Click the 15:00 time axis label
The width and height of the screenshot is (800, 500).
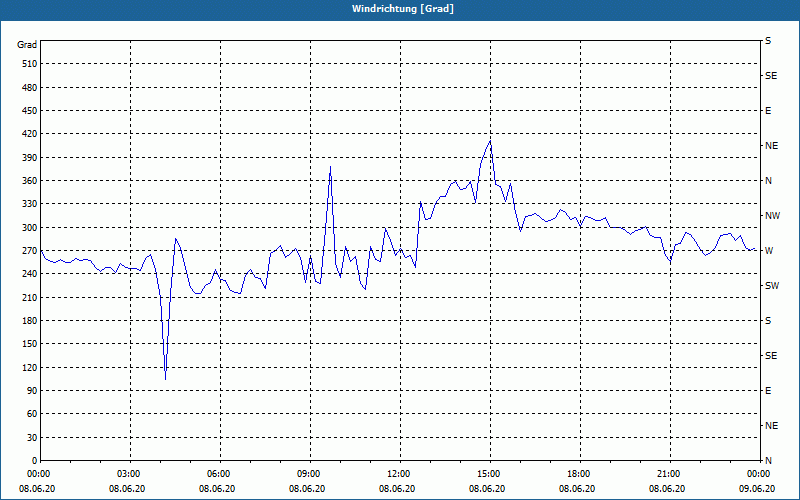490,474
